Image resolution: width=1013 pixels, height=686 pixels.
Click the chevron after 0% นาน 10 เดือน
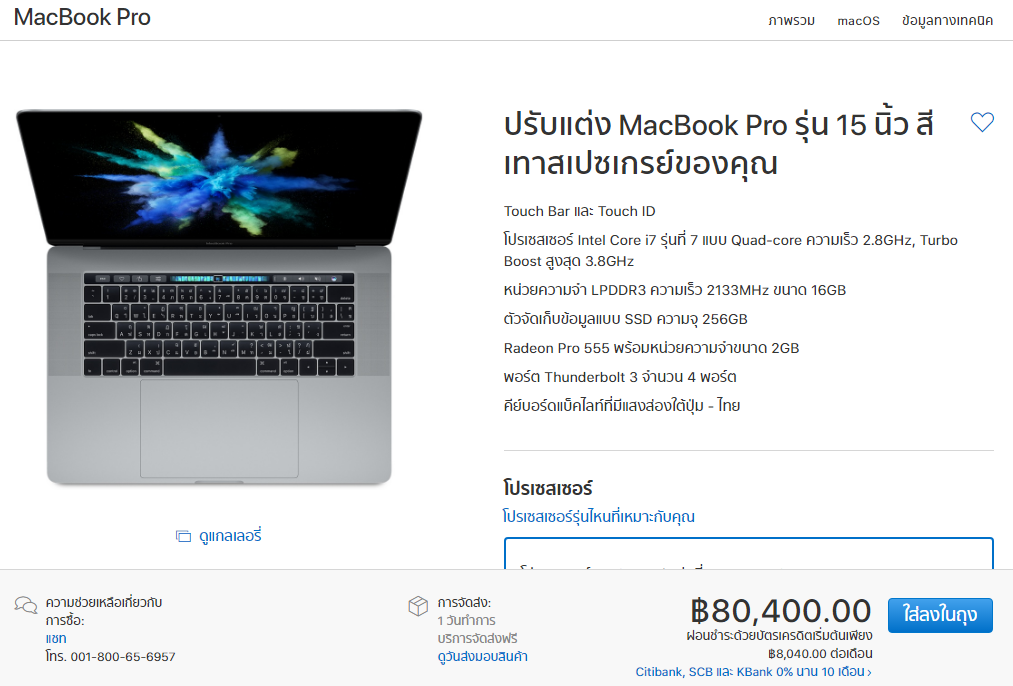pyautogui.click(x=869, y=673)
